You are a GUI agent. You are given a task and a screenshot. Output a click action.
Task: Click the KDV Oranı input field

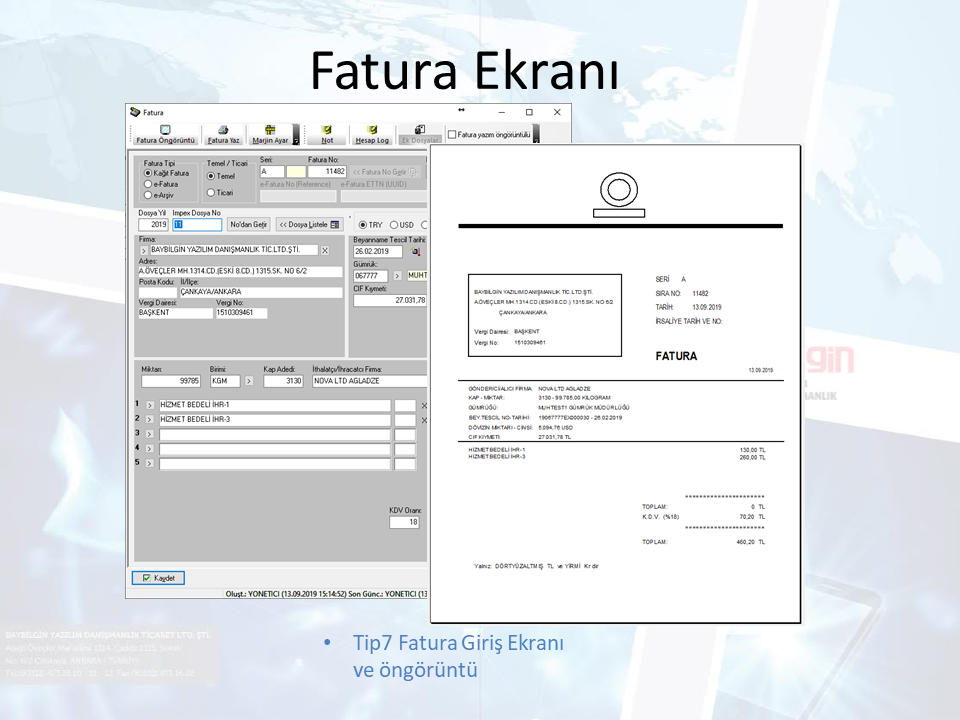point(403,522)
